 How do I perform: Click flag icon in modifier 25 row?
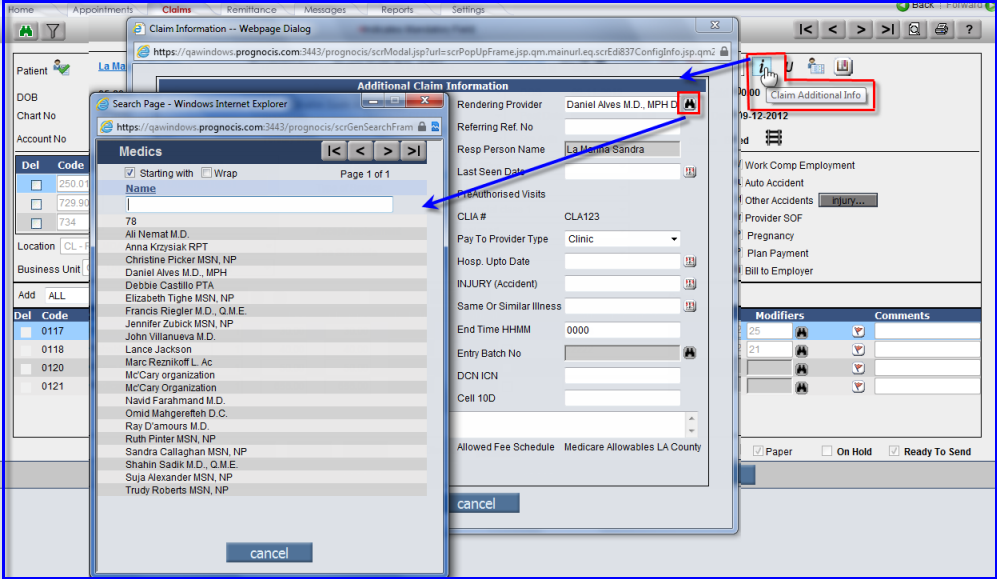858,331
